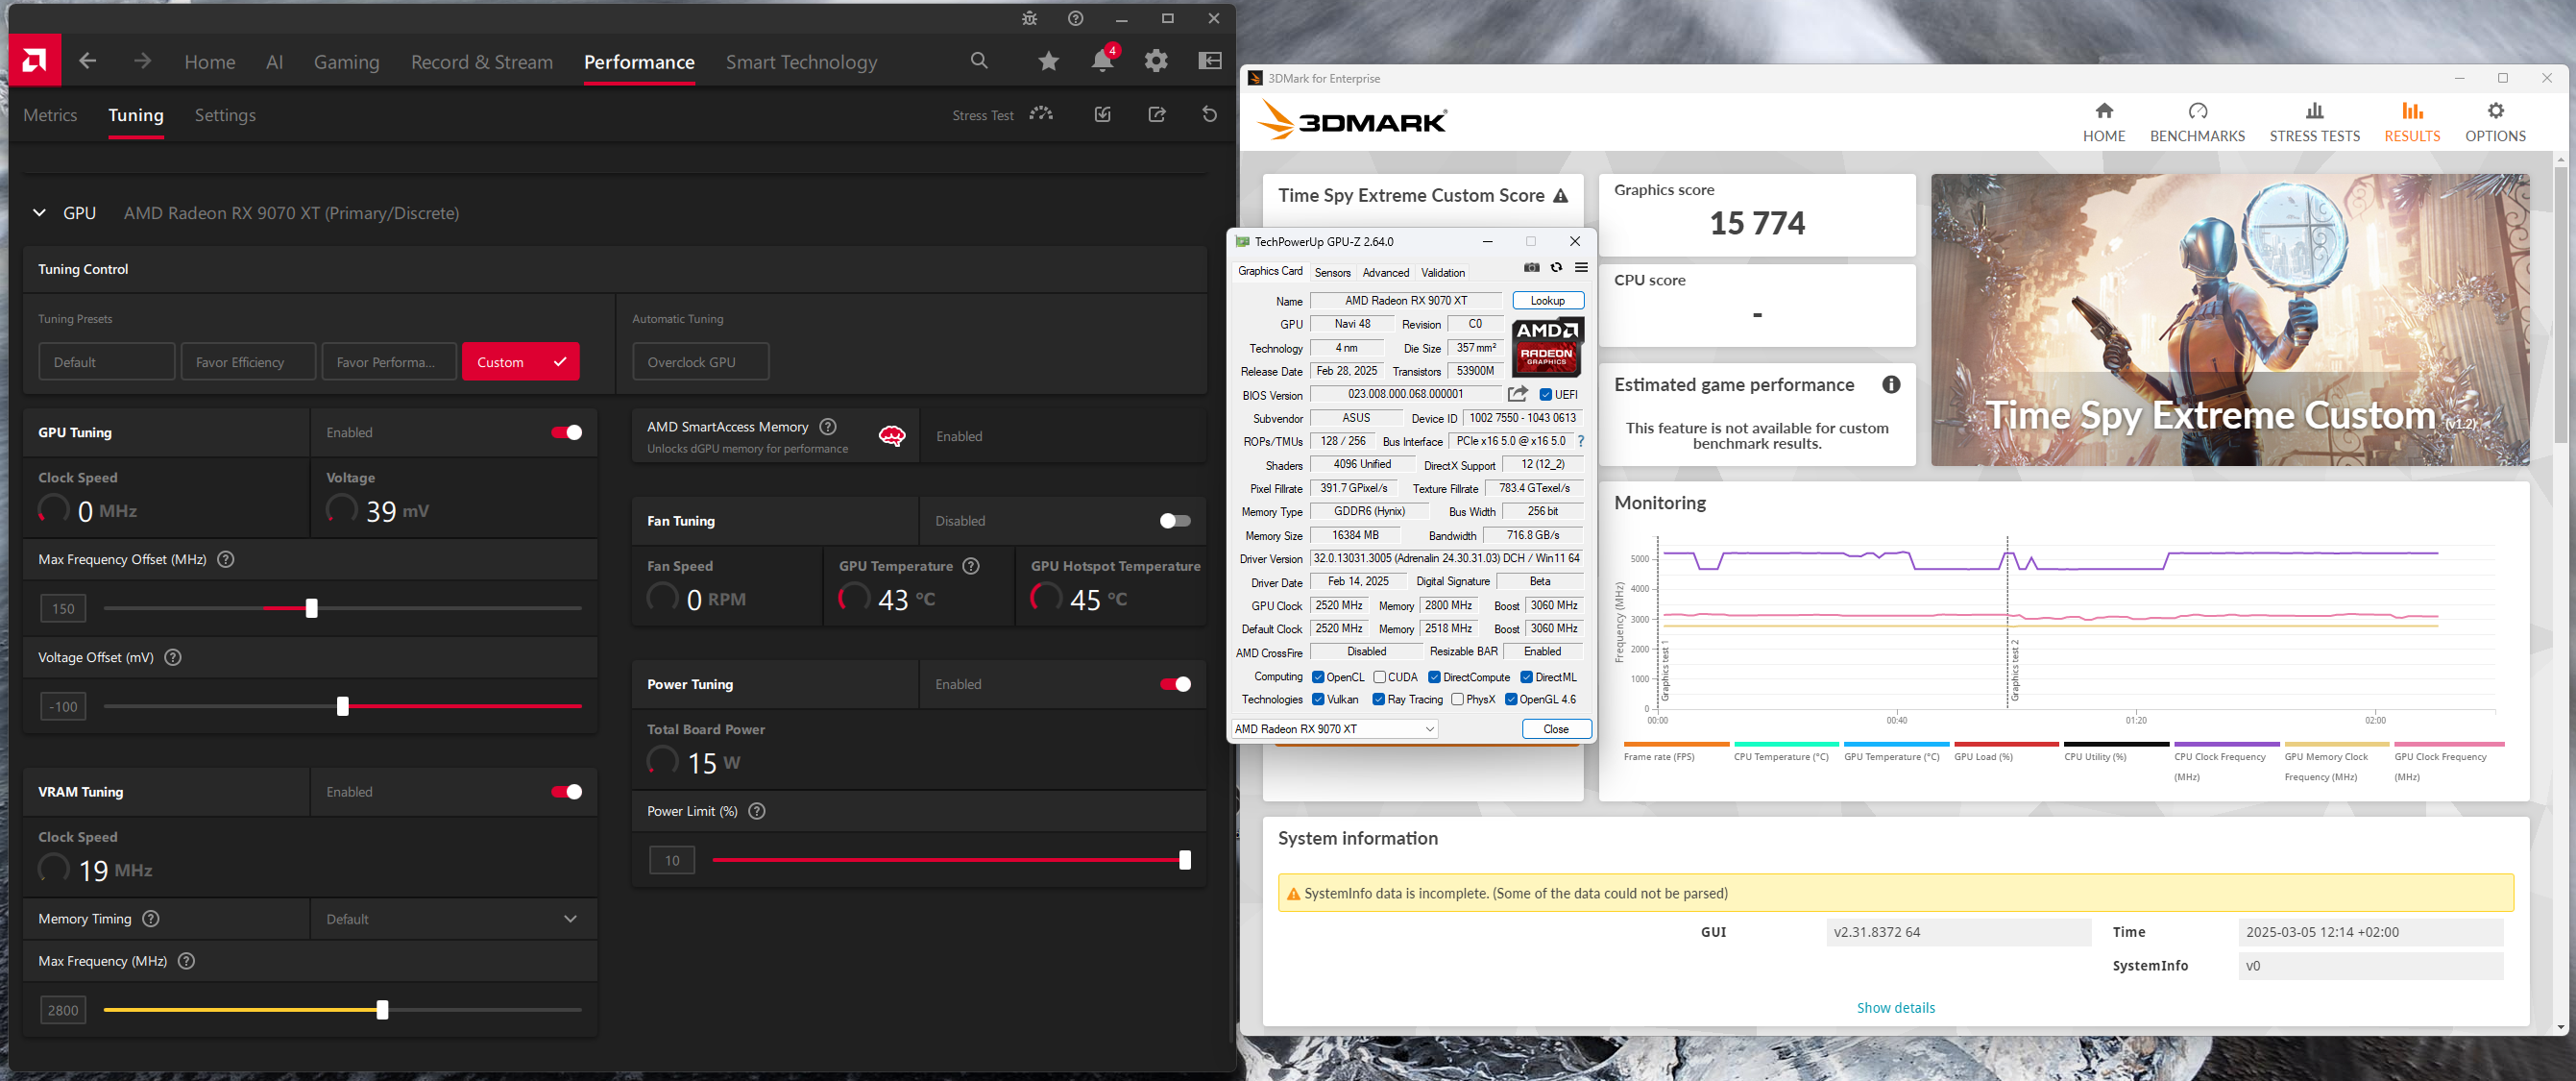Open favorites star icon in Adrenalin
Image resolution: width=2576 pixels, height=1081 pixels.
tap(1048, 62)
